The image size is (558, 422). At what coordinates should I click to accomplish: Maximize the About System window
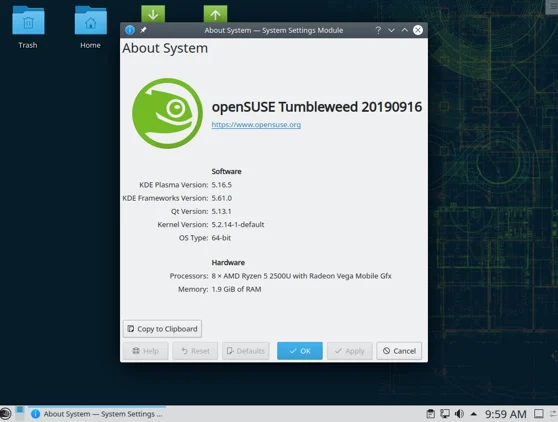405,30
